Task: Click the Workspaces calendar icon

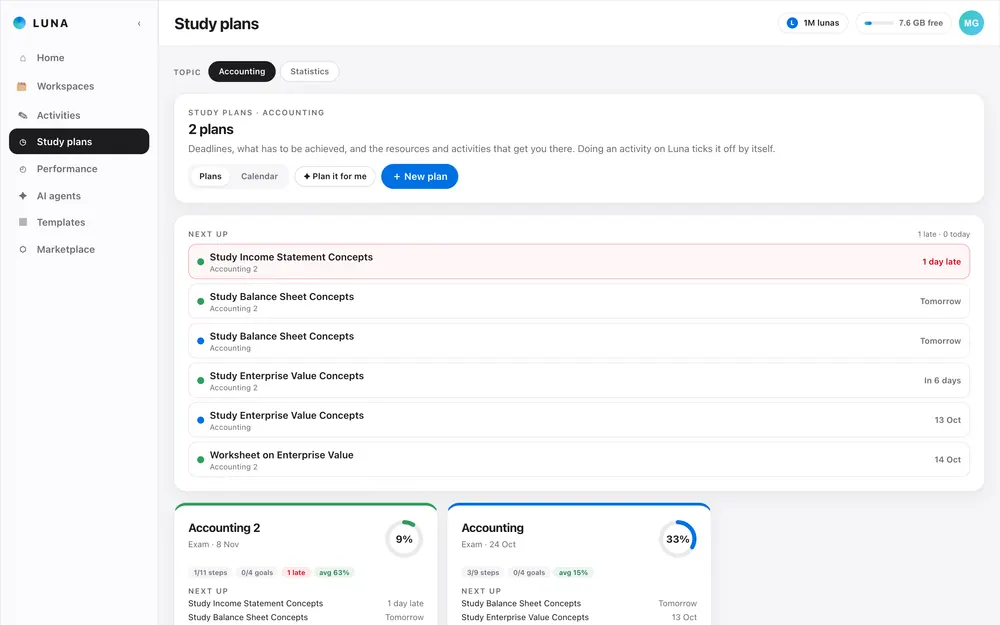Action: pyautogui.click(x=22, y=86)
